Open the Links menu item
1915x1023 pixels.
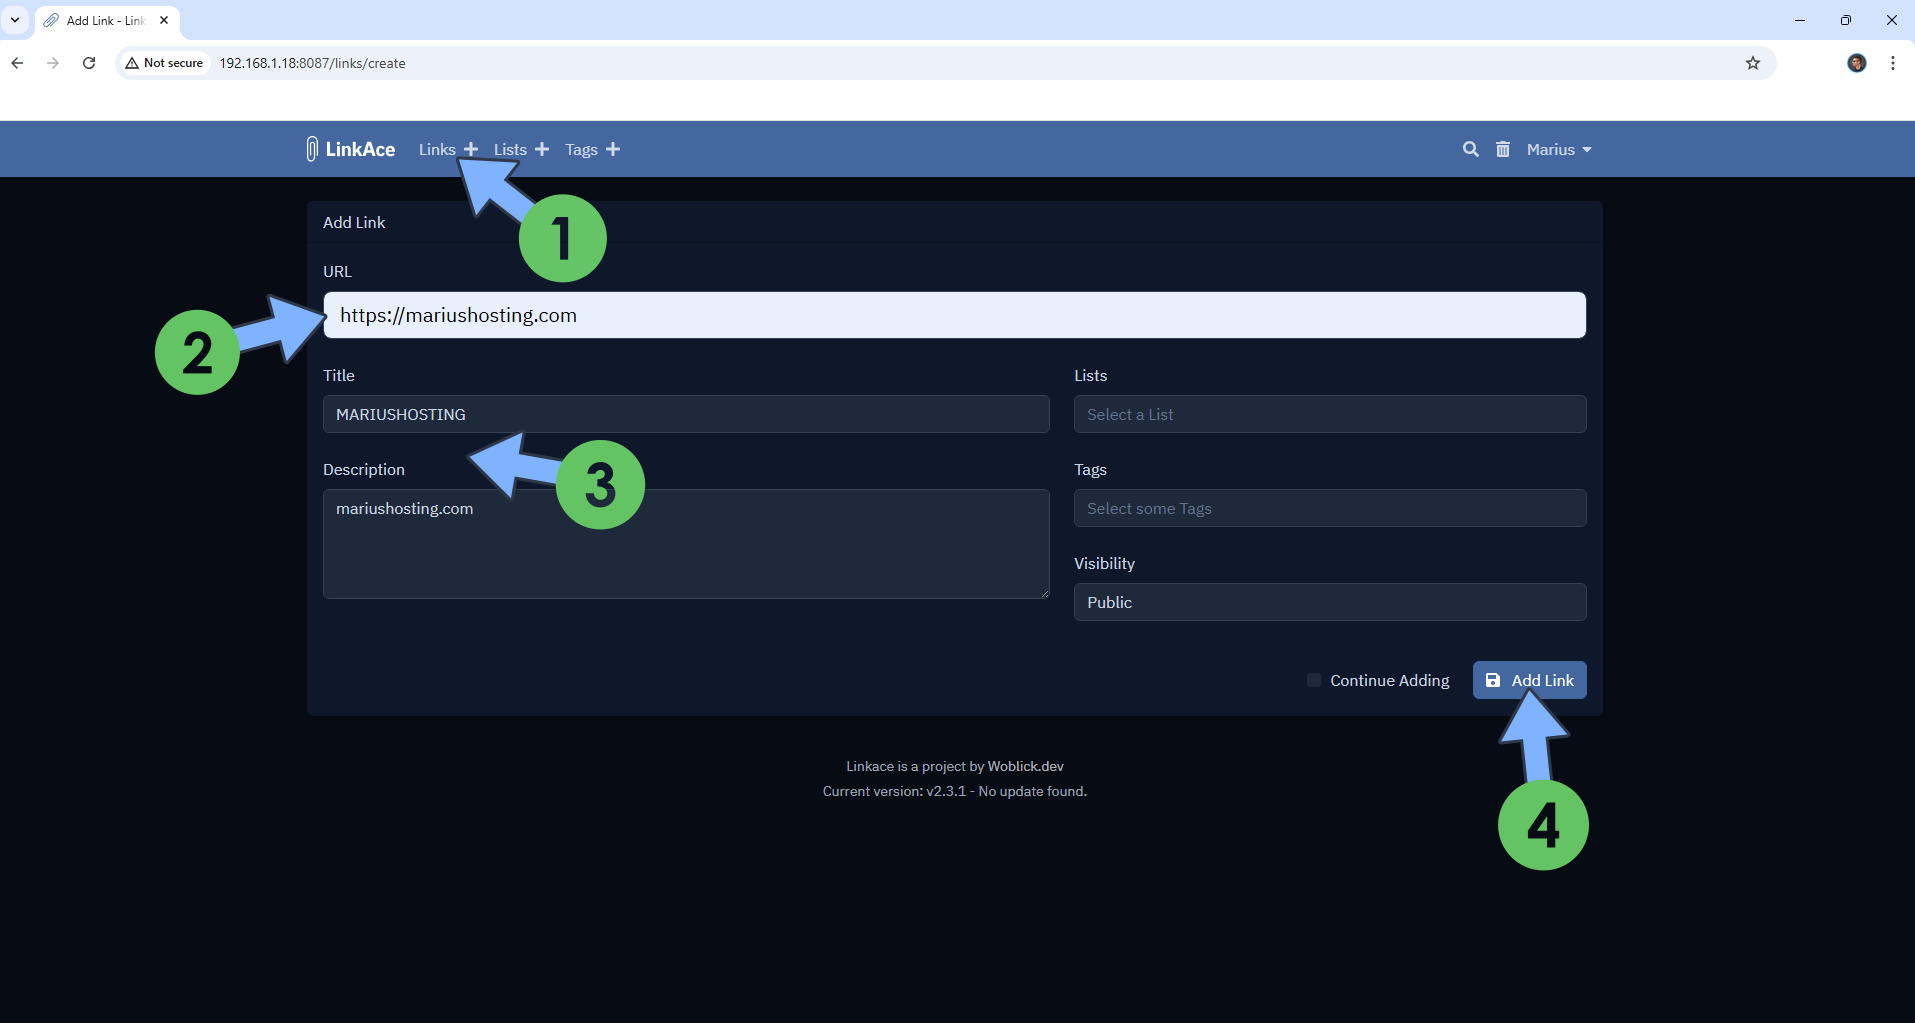point(436,149)
